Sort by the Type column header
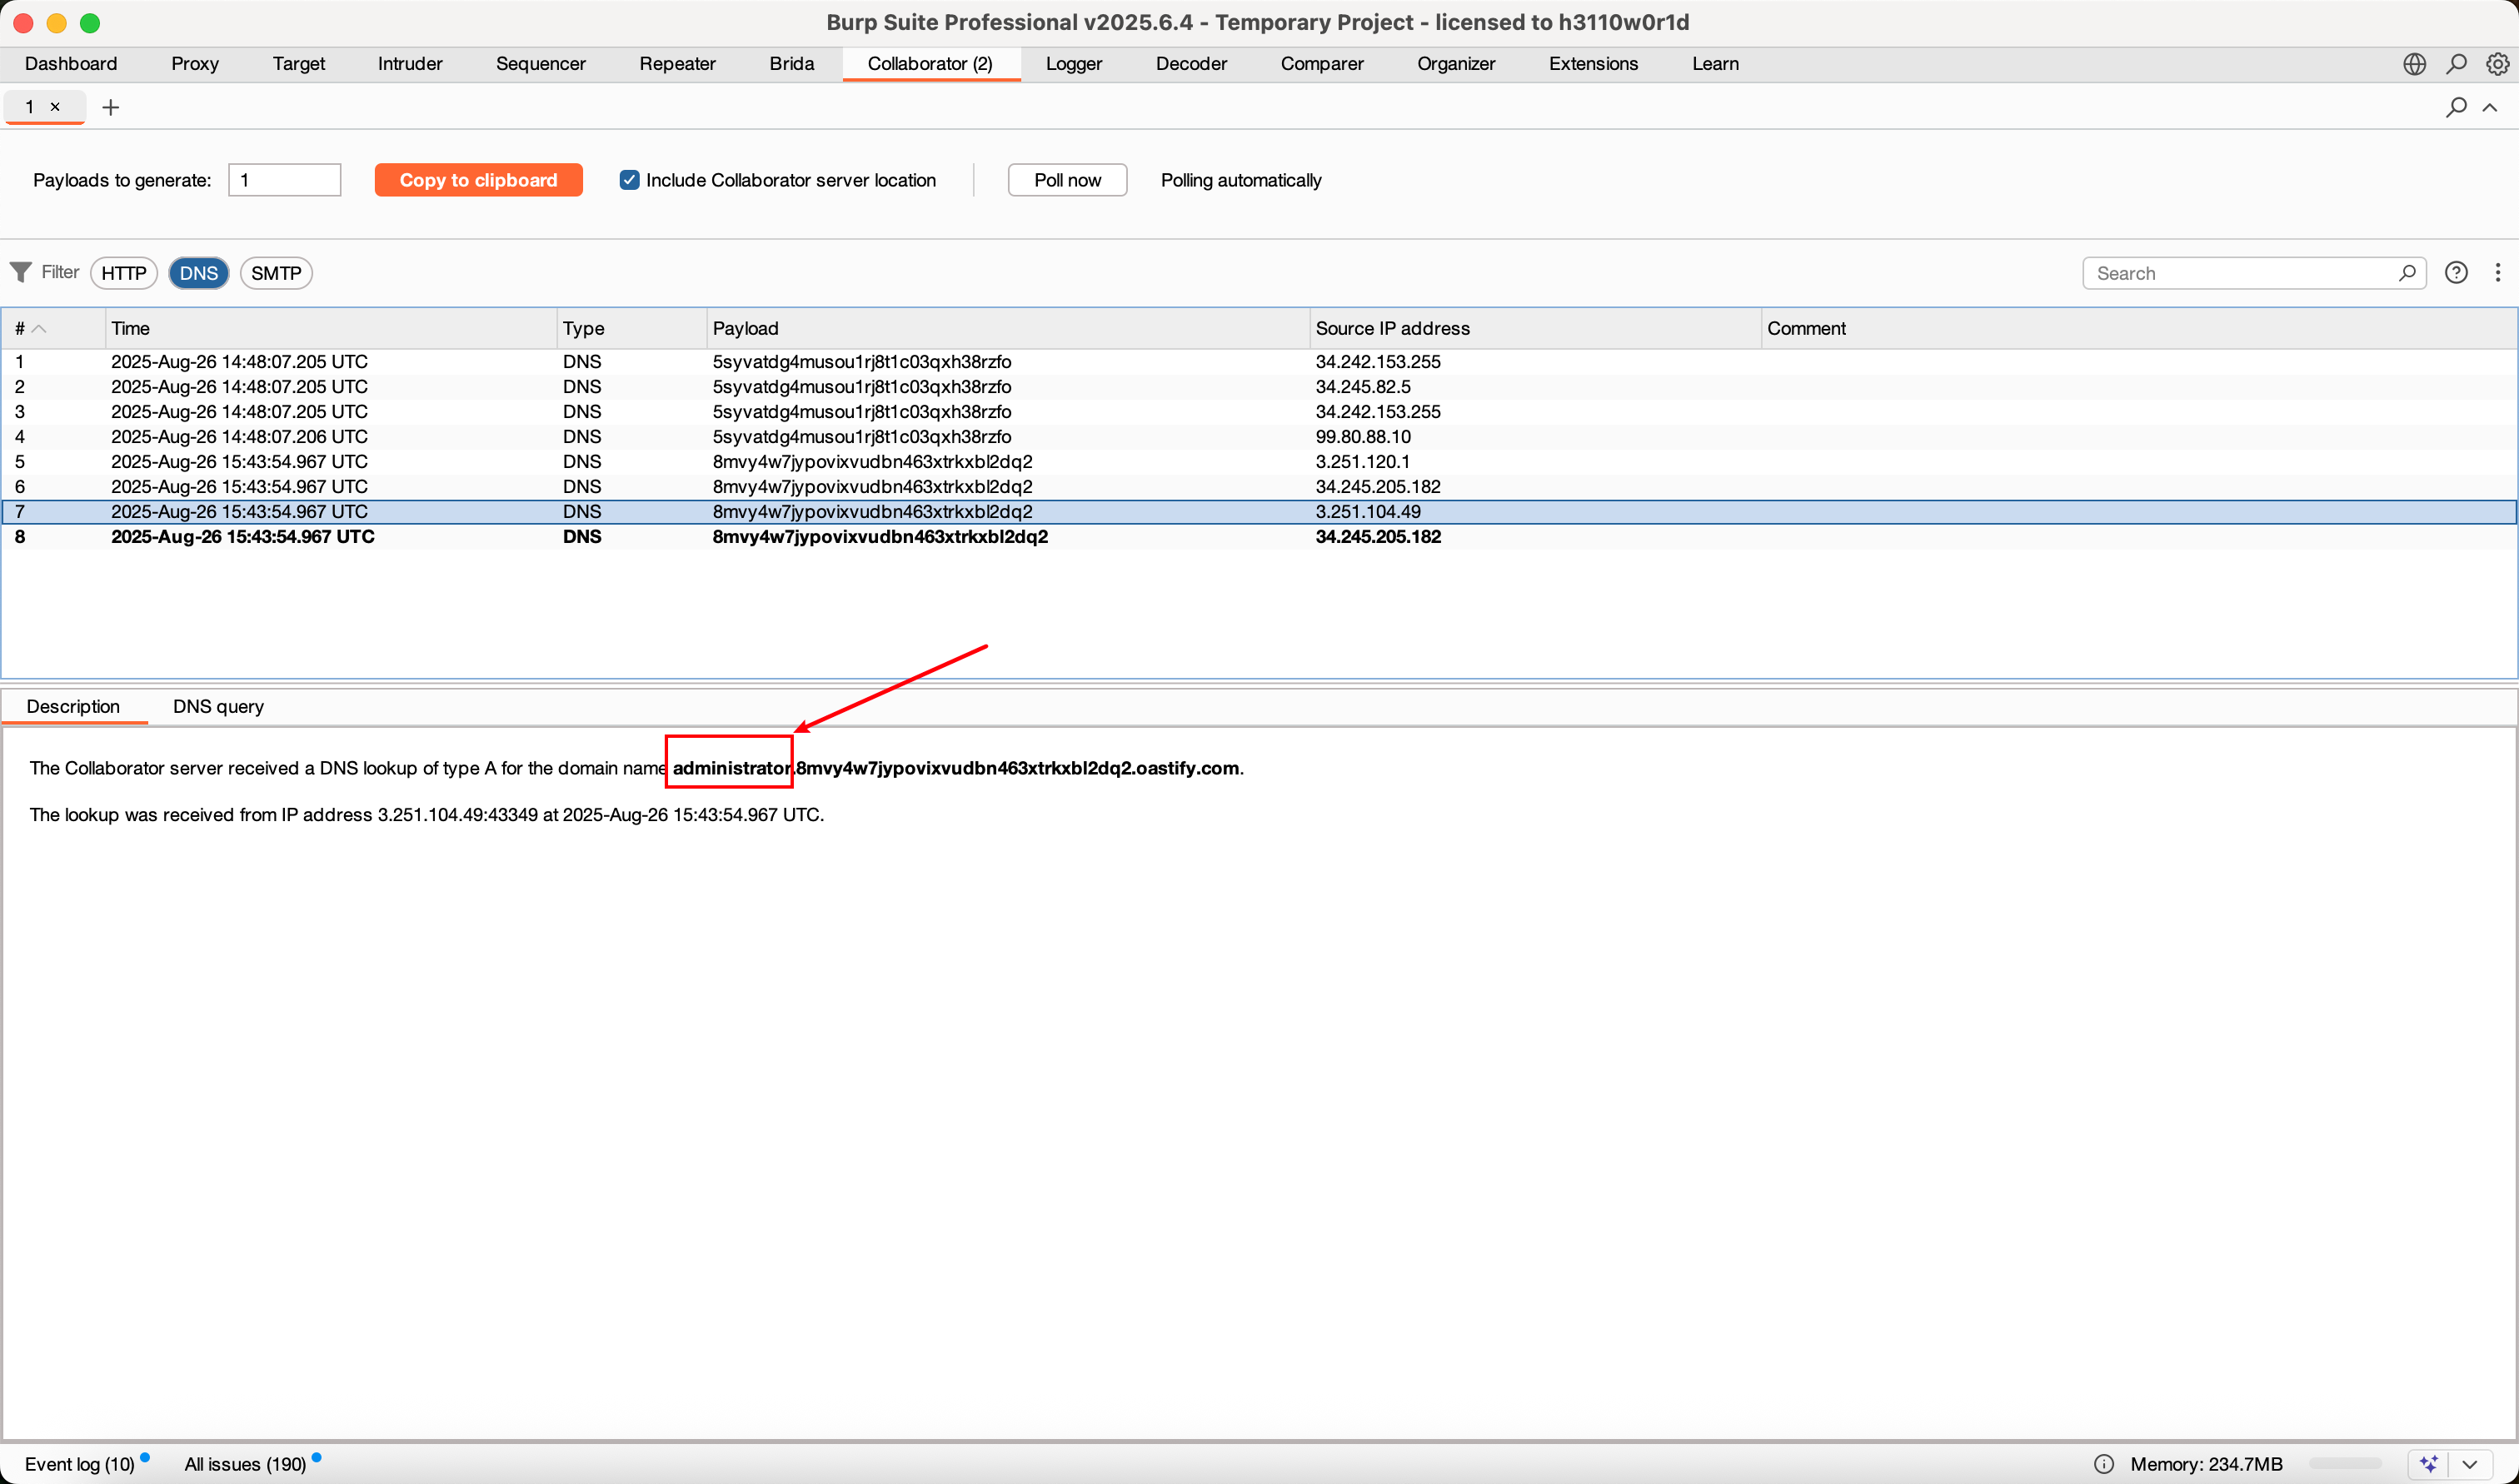 631,328
